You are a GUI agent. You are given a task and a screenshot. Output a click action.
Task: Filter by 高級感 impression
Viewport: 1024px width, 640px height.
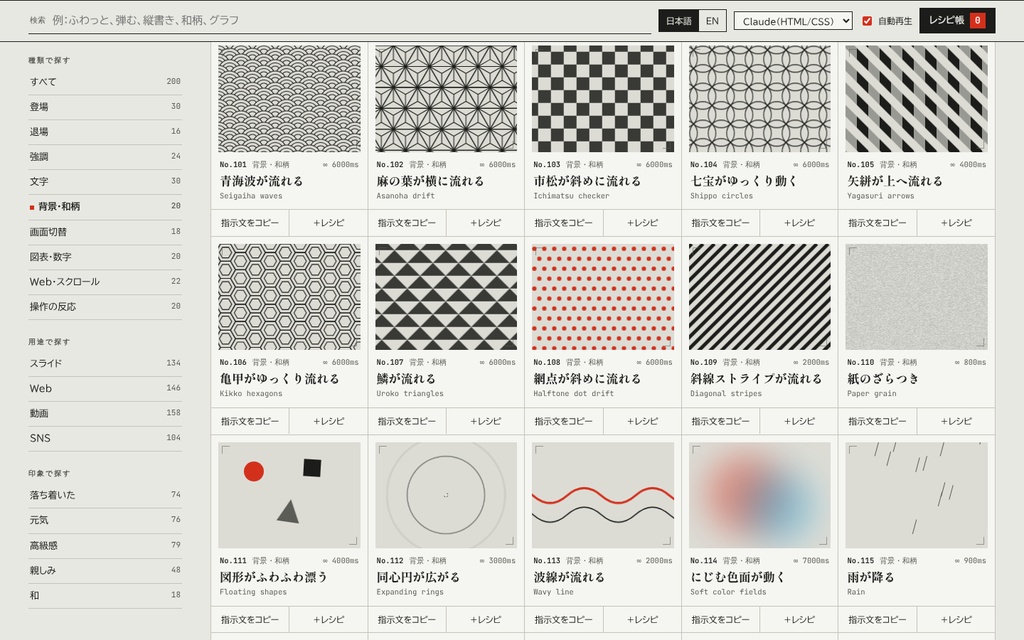[105, 545]
